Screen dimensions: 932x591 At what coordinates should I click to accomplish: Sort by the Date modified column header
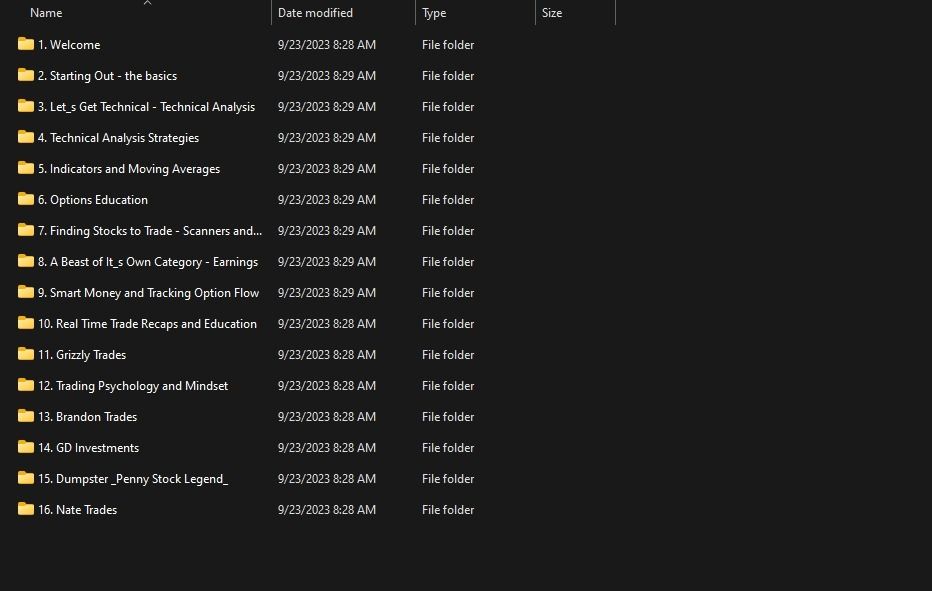[315, 13]
